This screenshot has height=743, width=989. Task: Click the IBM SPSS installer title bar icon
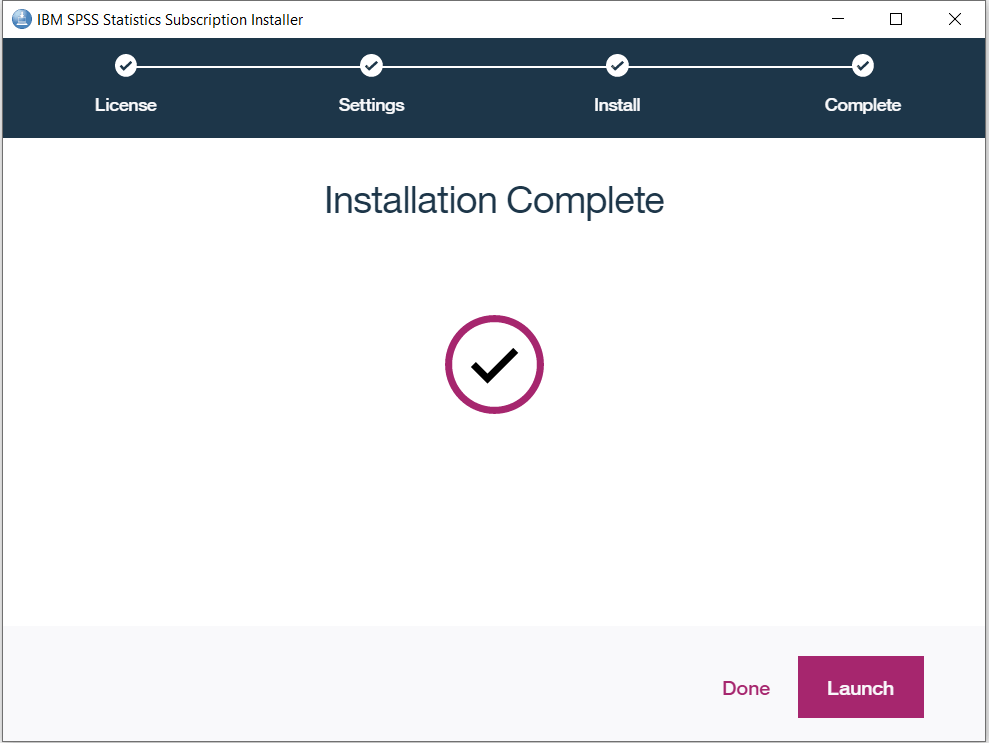tap(21, 18)
